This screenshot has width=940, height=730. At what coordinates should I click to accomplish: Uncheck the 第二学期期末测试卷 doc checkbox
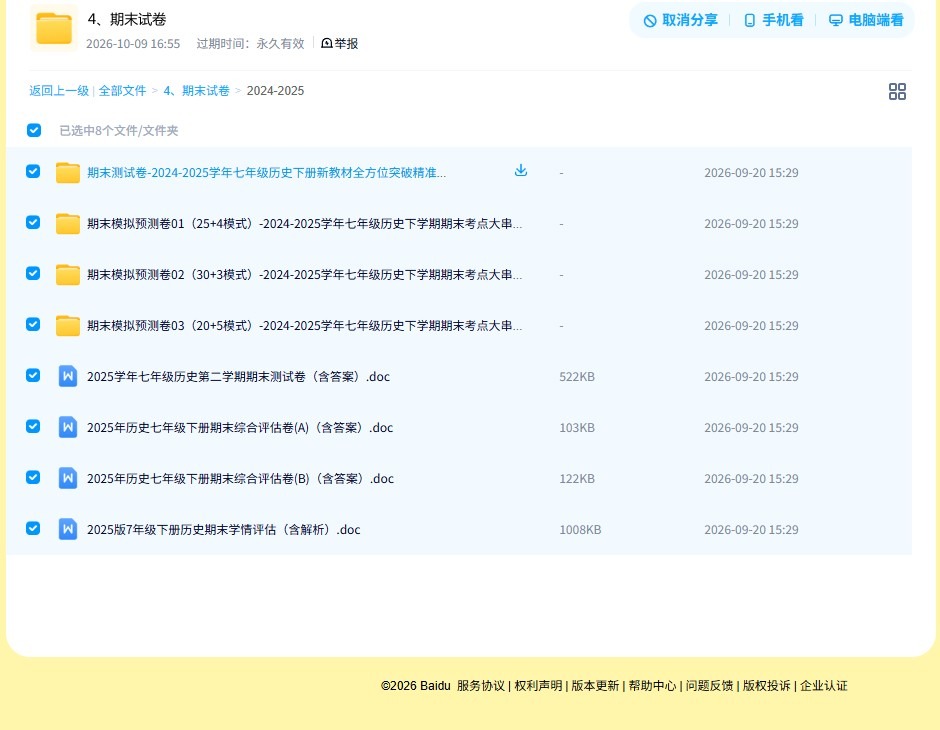33,375
